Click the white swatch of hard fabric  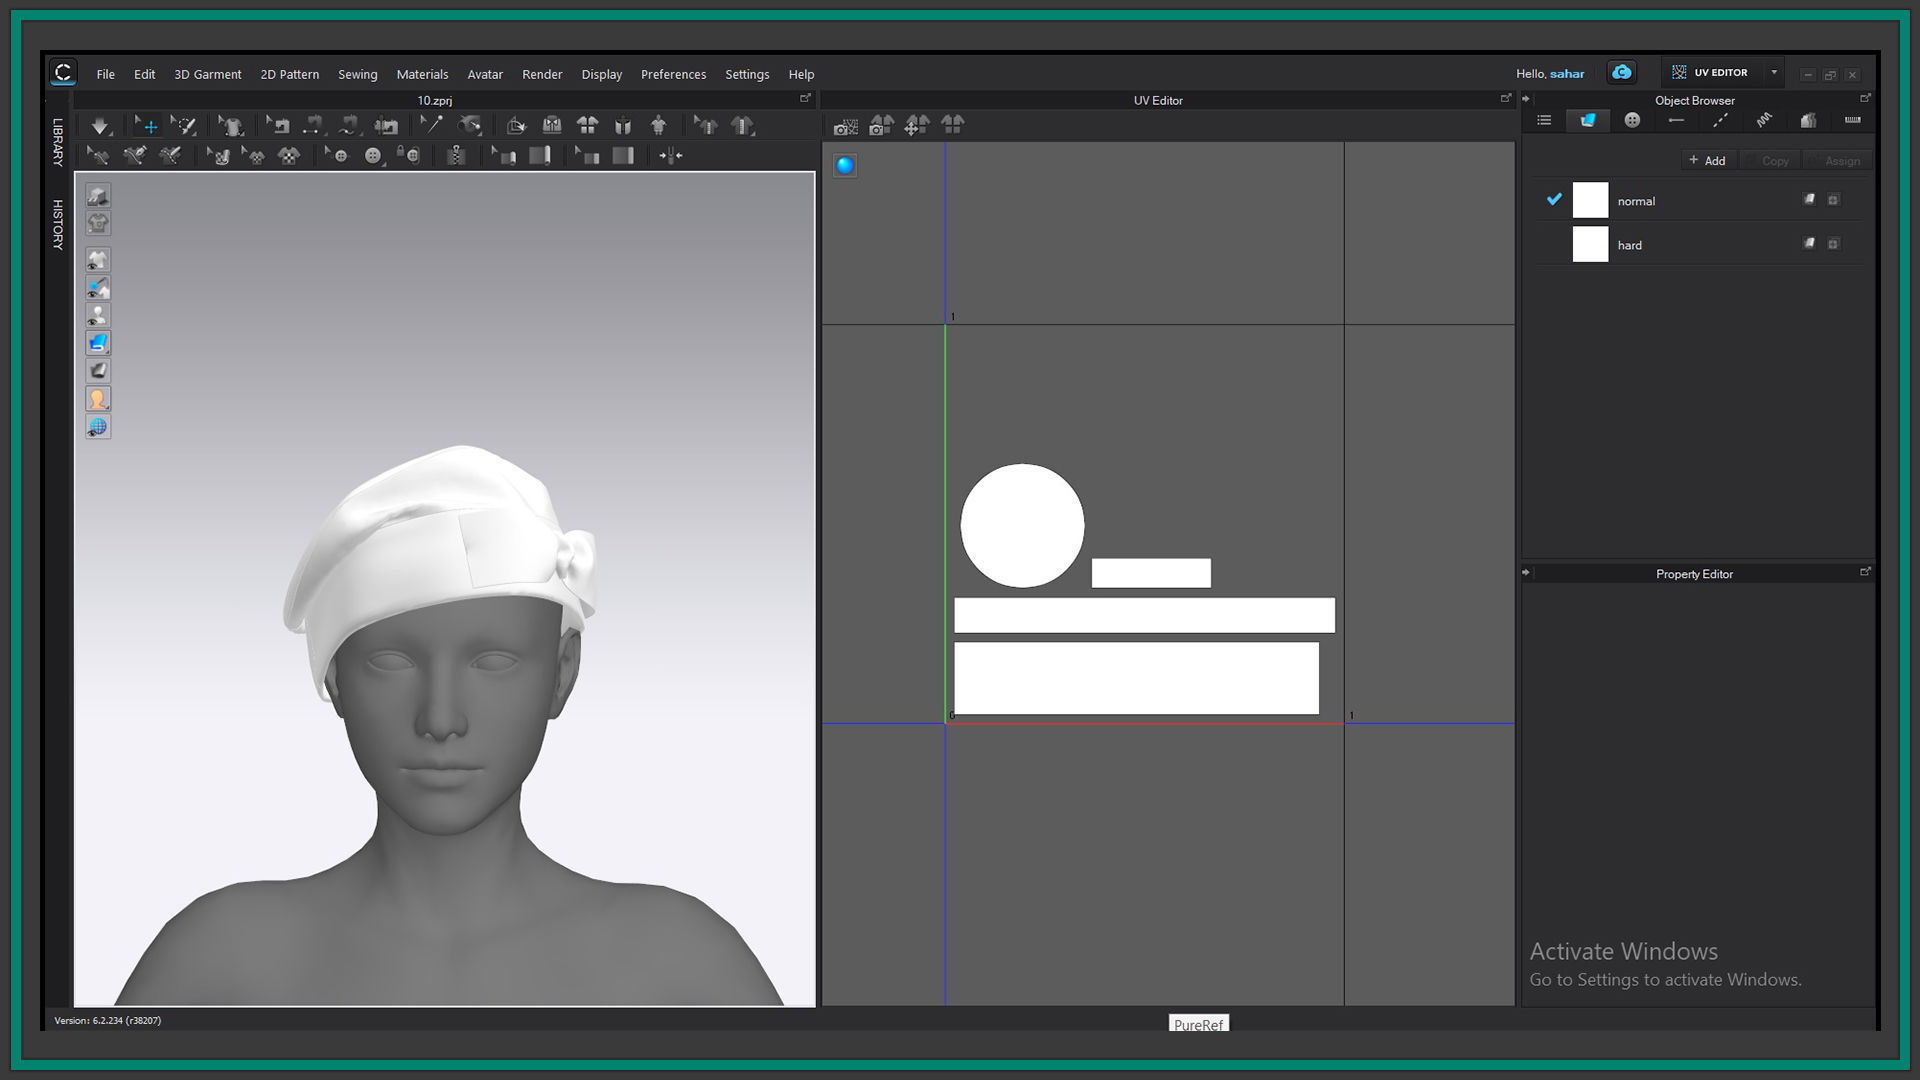pyautogui.click(x=1590, y=244)
